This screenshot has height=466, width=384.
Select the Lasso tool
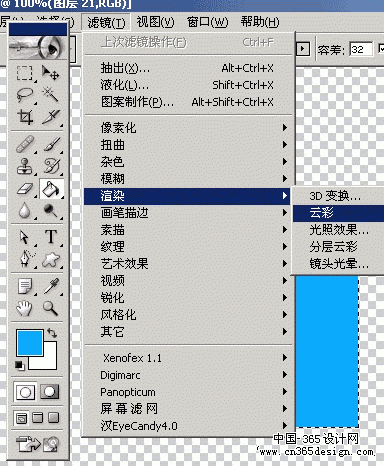tap(25, 95)
